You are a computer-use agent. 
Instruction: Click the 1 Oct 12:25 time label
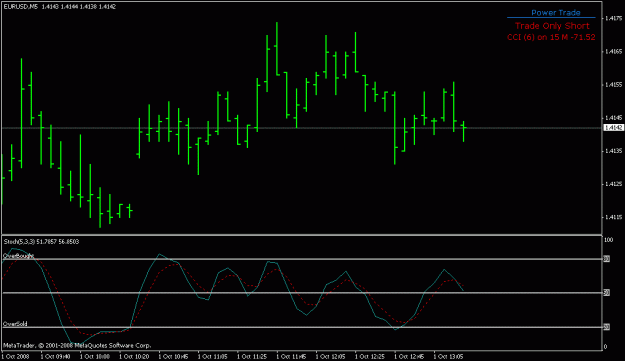[x=370, y=356]
